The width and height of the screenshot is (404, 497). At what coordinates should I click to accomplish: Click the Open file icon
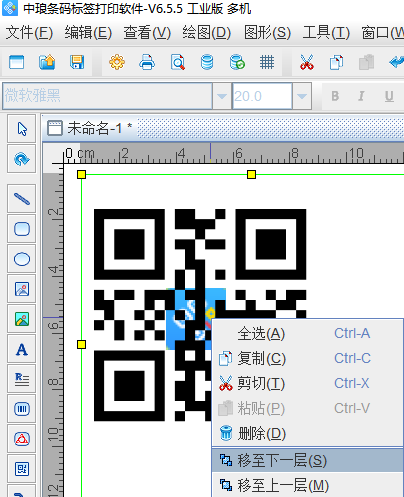coord(47,62)
